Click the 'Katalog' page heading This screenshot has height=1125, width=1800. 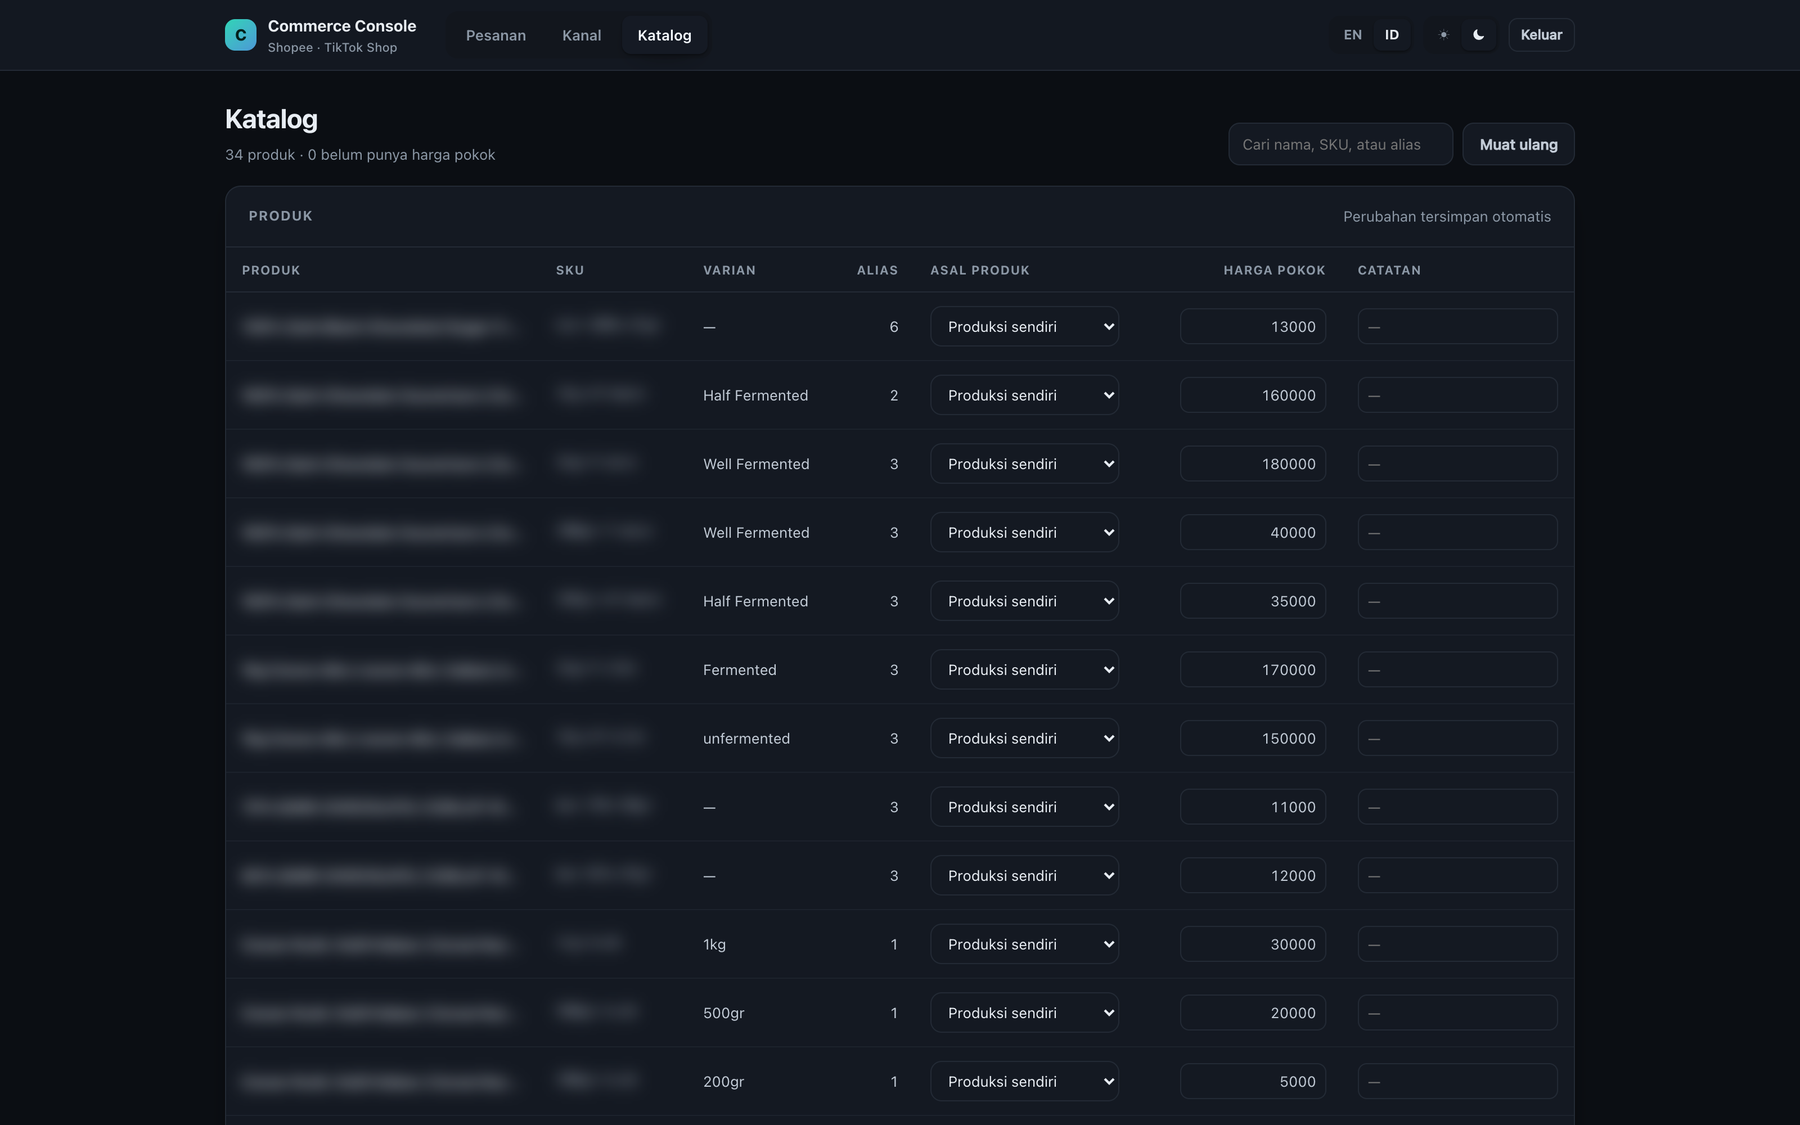[x=271, y=119]
